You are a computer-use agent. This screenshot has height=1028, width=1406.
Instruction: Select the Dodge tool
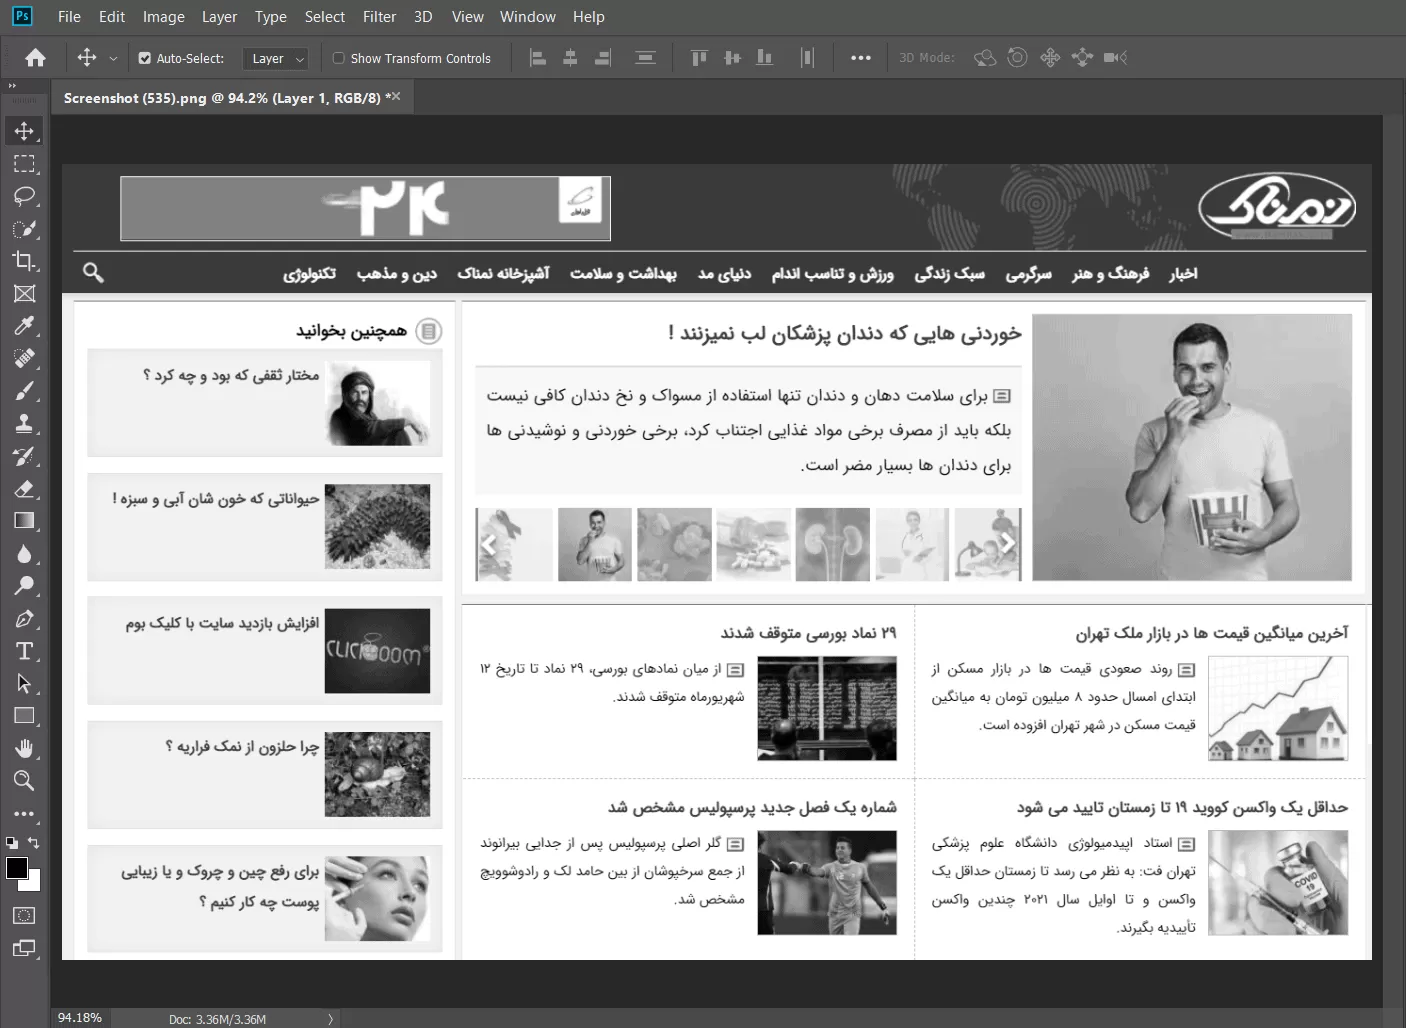point(24,586)
